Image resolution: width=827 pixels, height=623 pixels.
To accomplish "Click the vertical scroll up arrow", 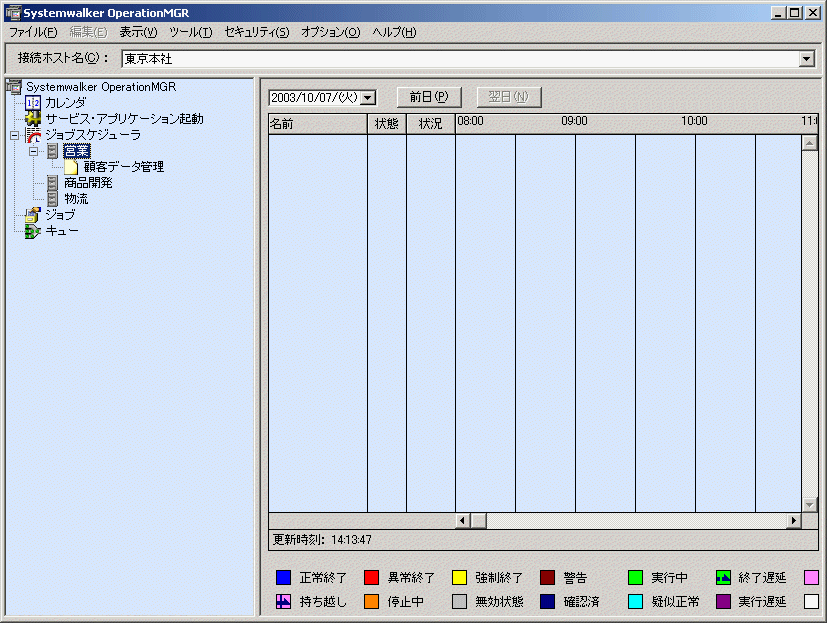I will pos(810,142).
